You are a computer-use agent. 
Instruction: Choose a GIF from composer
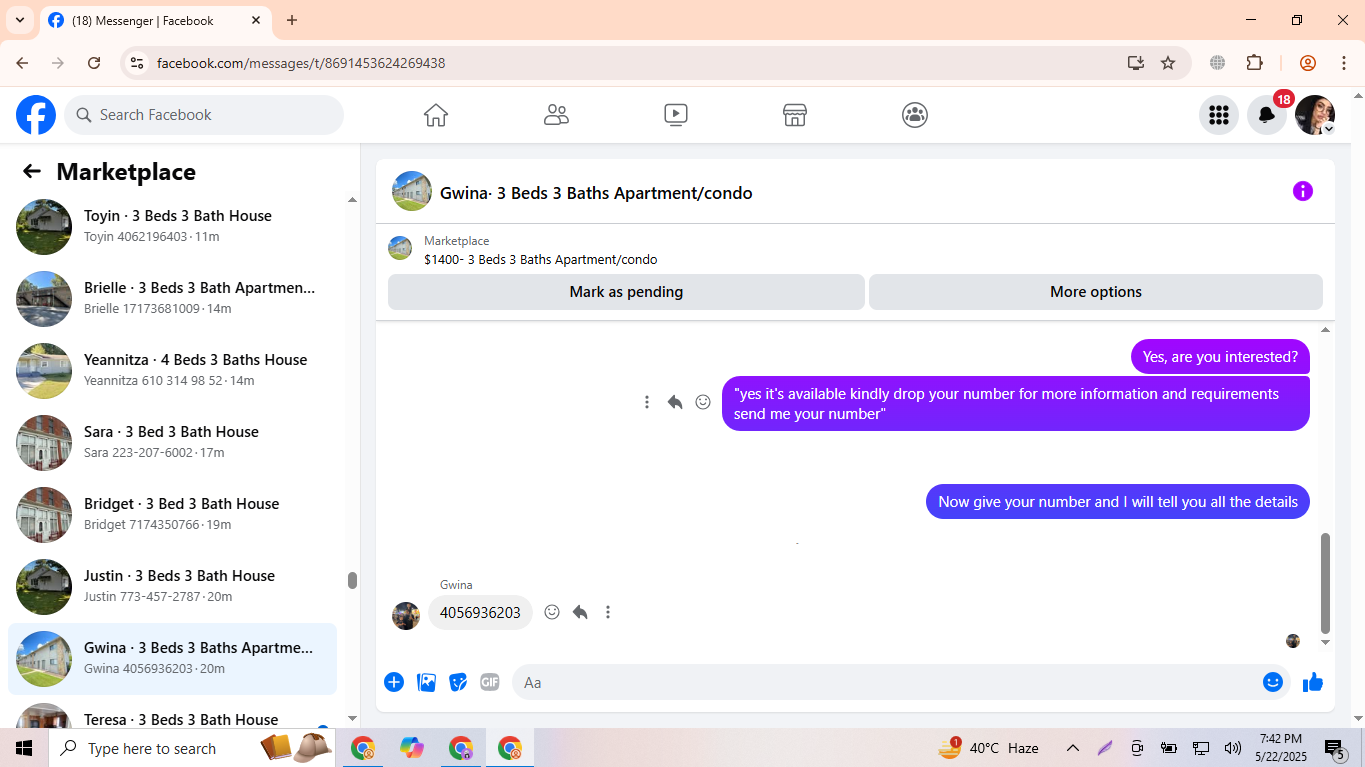(489, 682)
